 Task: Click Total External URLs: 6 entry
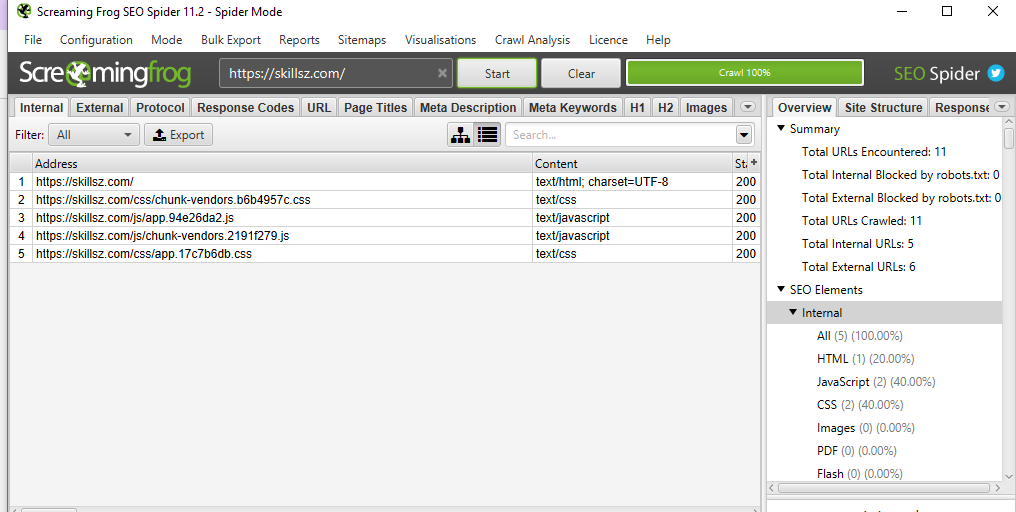859,266
